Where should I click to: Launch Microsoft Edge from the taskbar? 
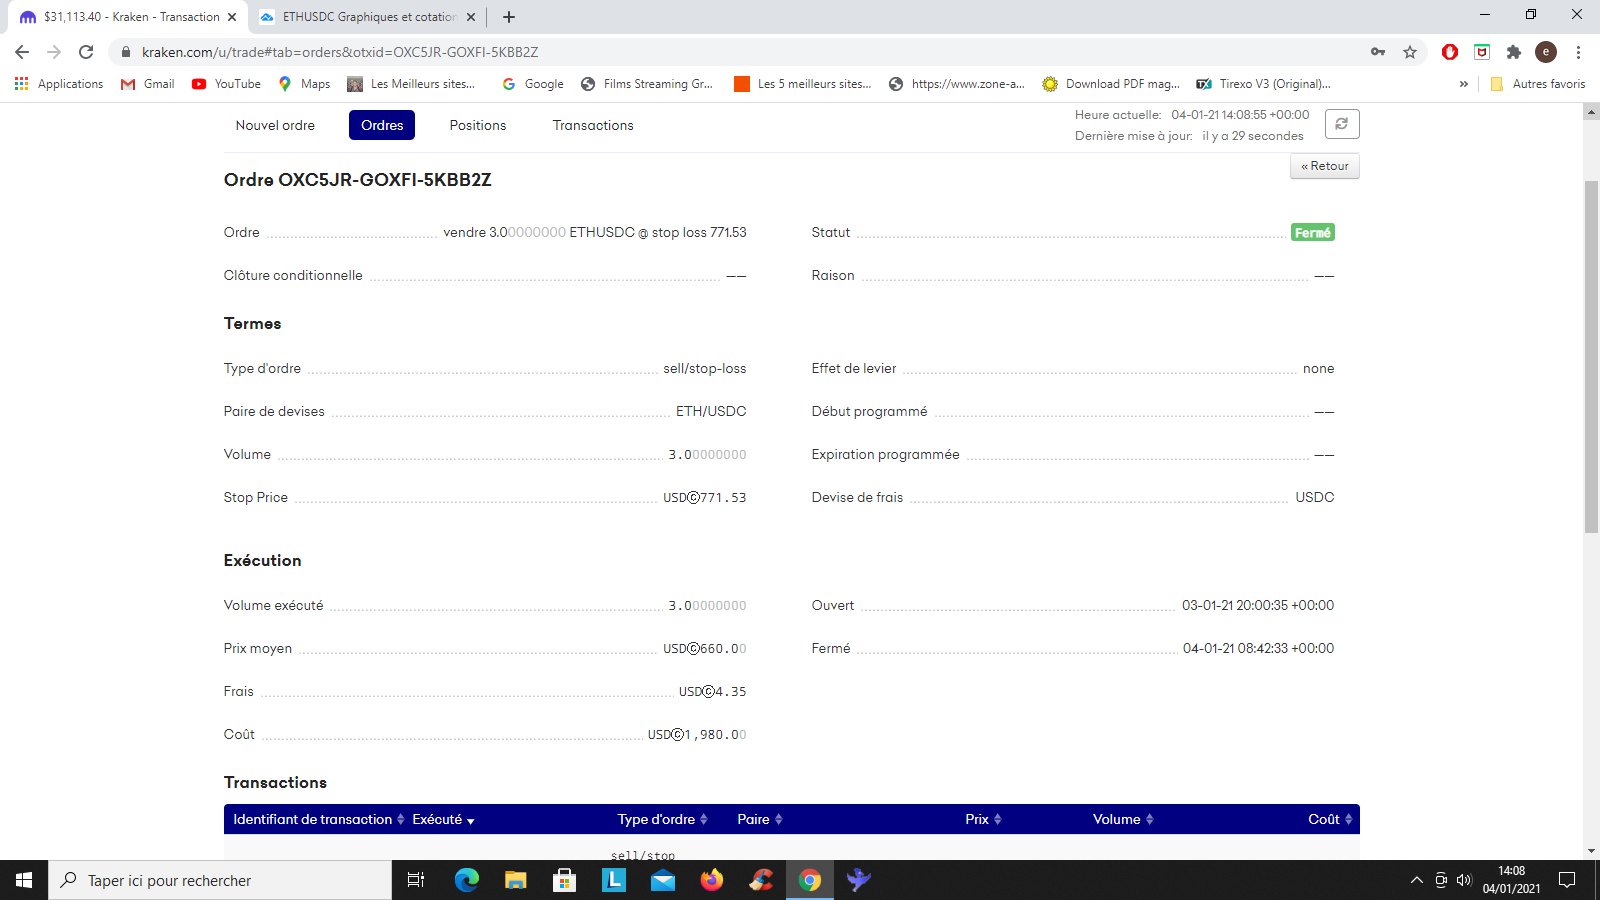pyautogui.click(x=467, y=880)
